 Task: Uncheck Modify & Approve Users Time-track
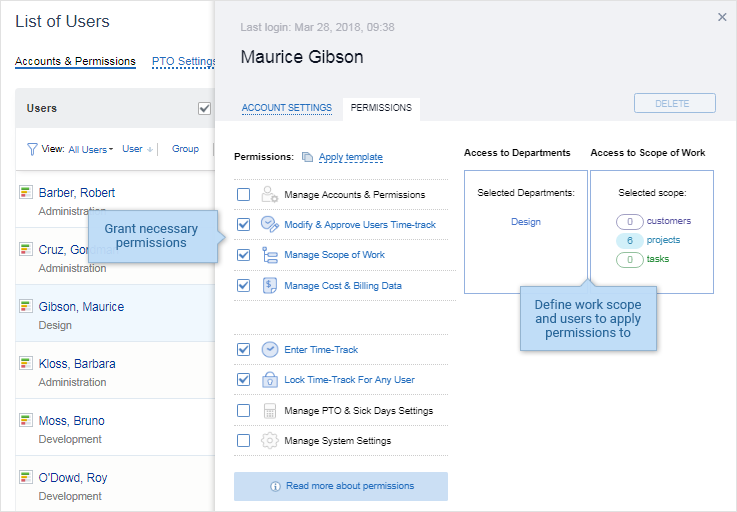(x=243, y=224)
